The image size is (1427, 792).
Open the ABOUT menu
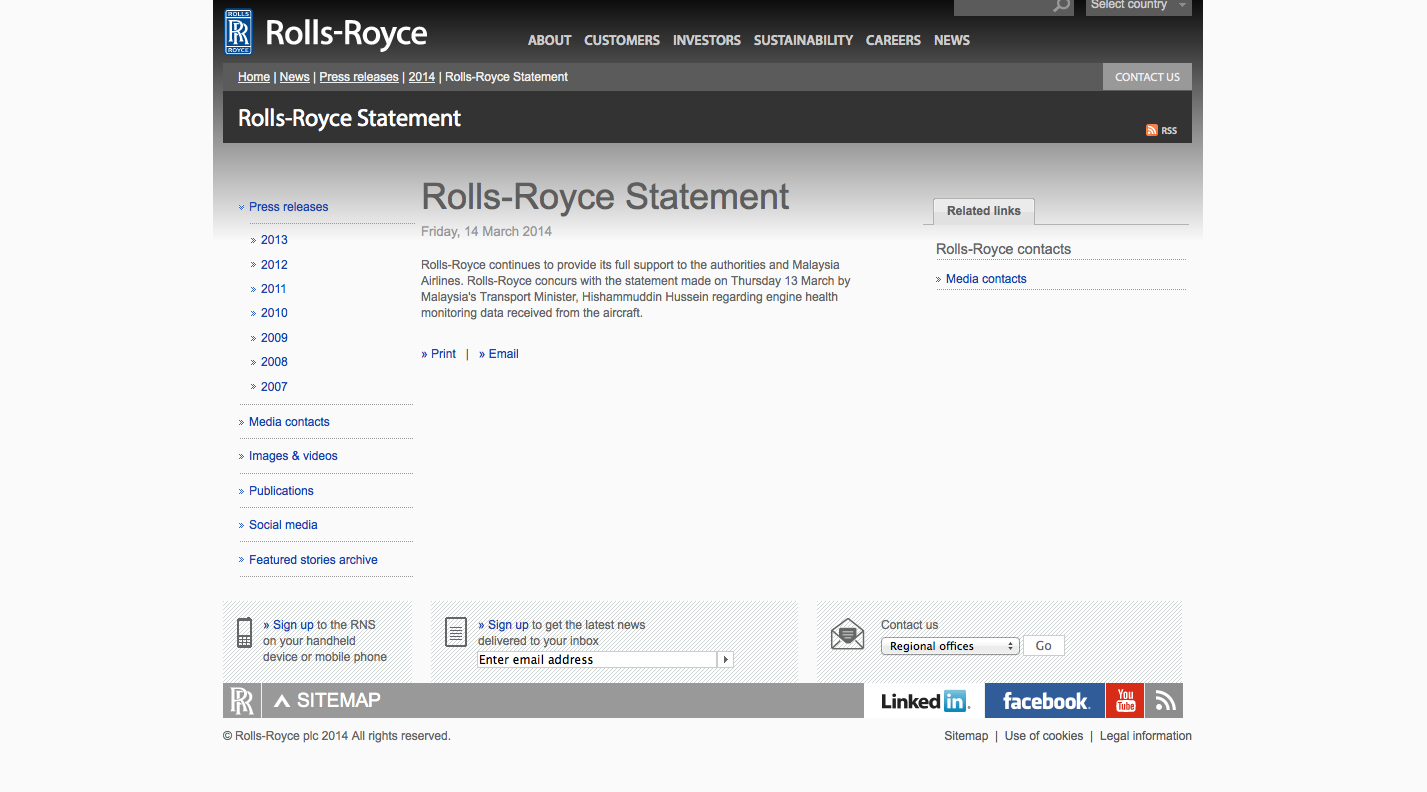pos(549,40)
